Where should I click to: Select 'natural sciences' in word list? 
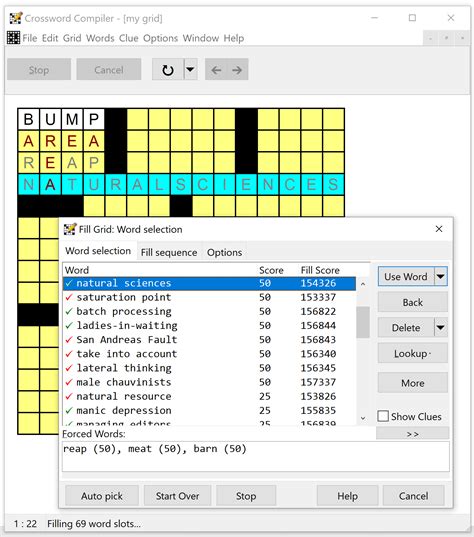[209, 283]
